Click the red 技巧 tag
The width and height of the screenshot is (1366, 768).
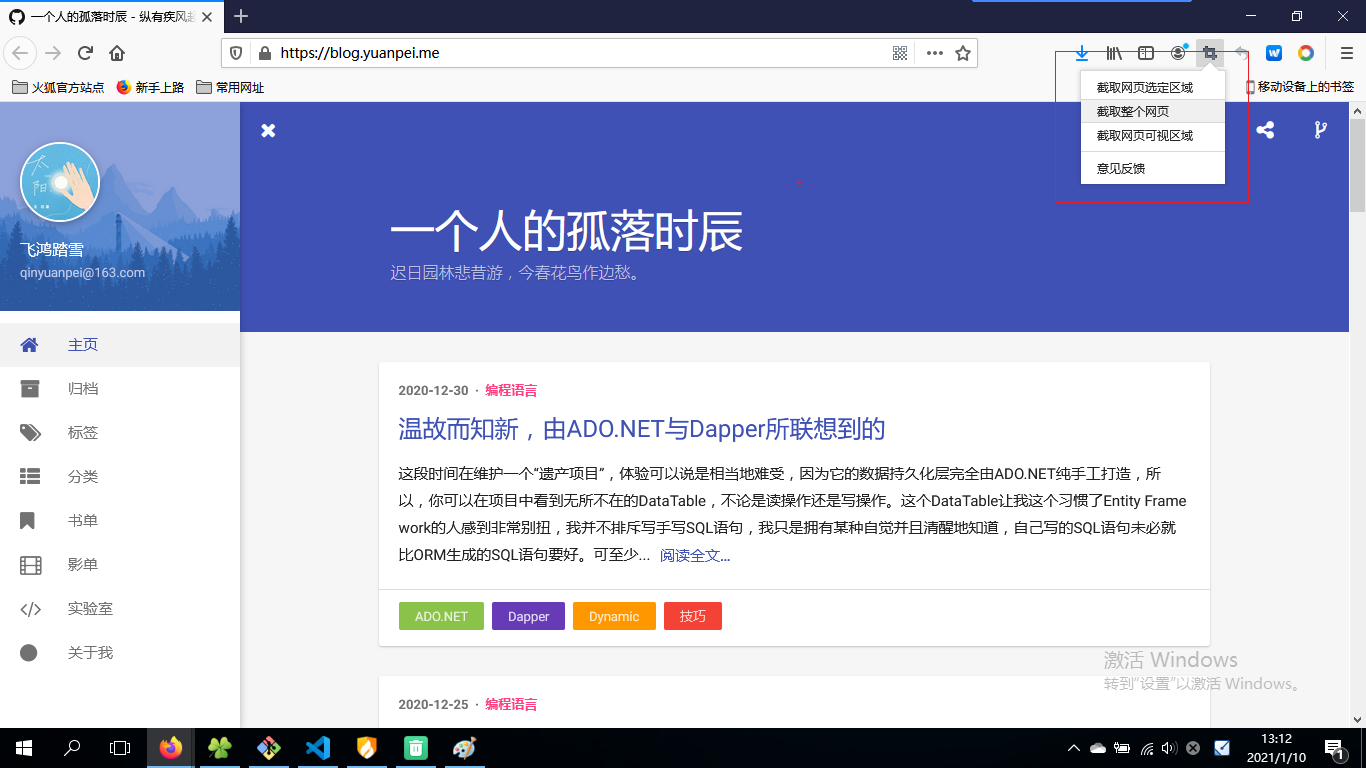click(x=693, y=616)
